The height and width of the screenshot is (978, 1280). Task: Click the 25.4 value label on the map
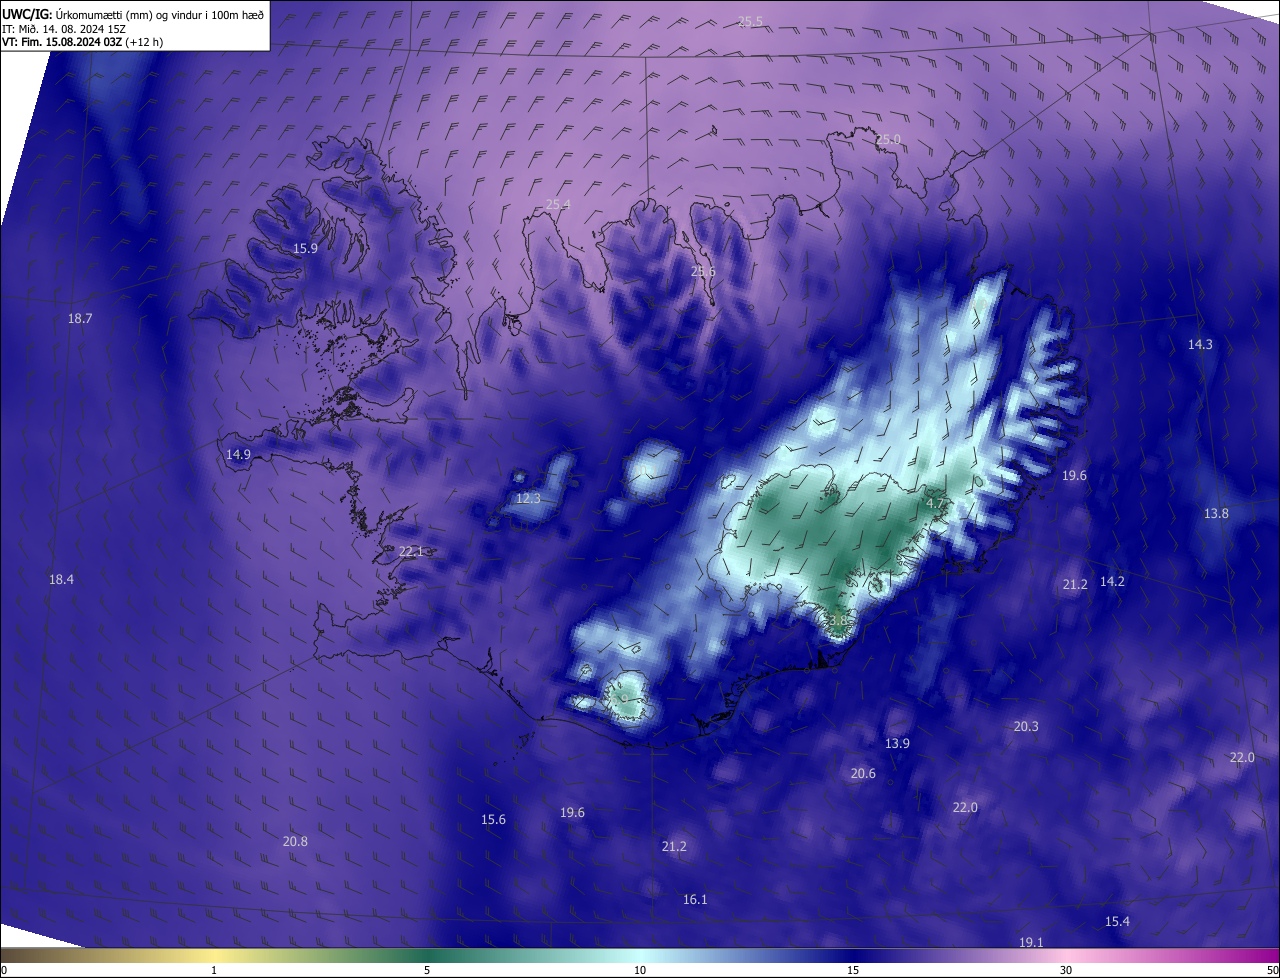pyautogui.click(x=558, y=205)
